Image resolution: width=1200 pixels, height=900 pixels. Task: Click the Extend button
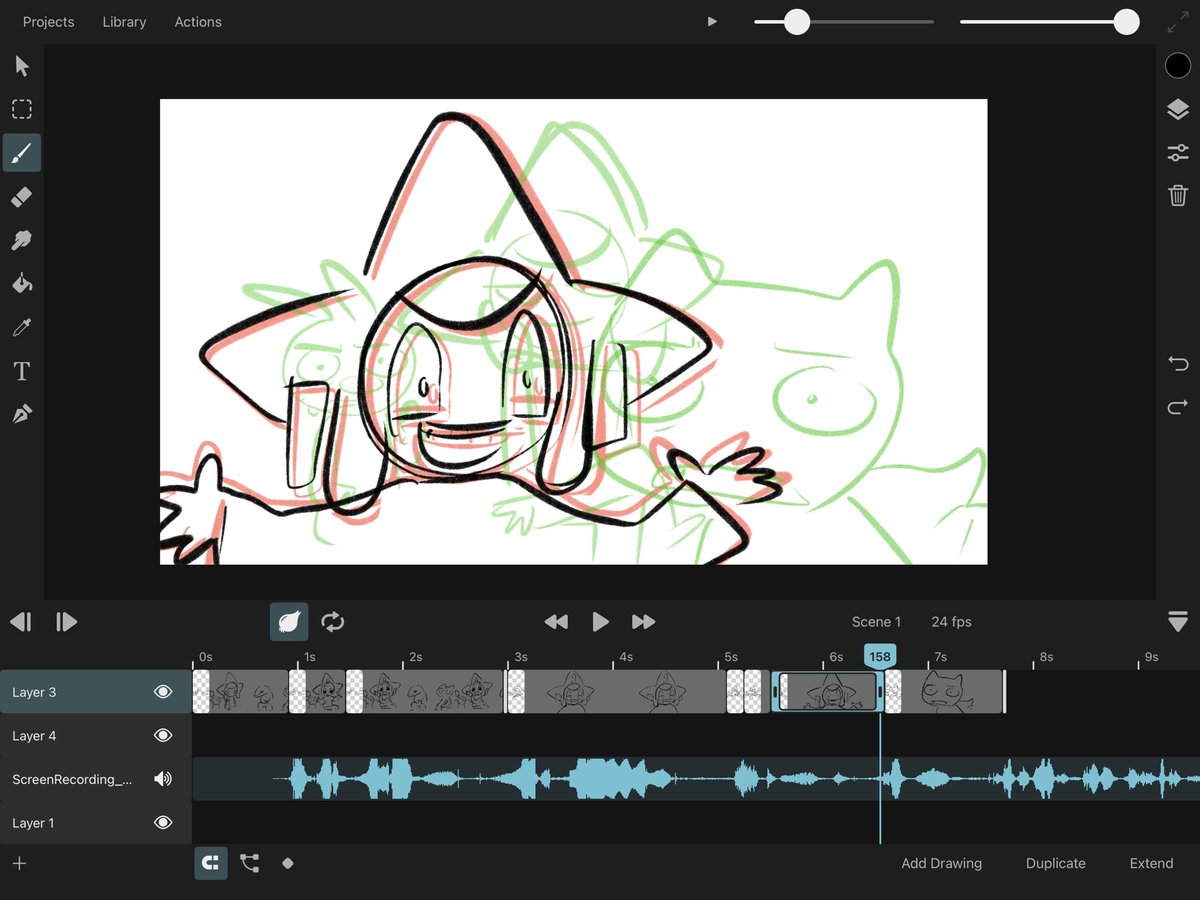click(1151, 863)
